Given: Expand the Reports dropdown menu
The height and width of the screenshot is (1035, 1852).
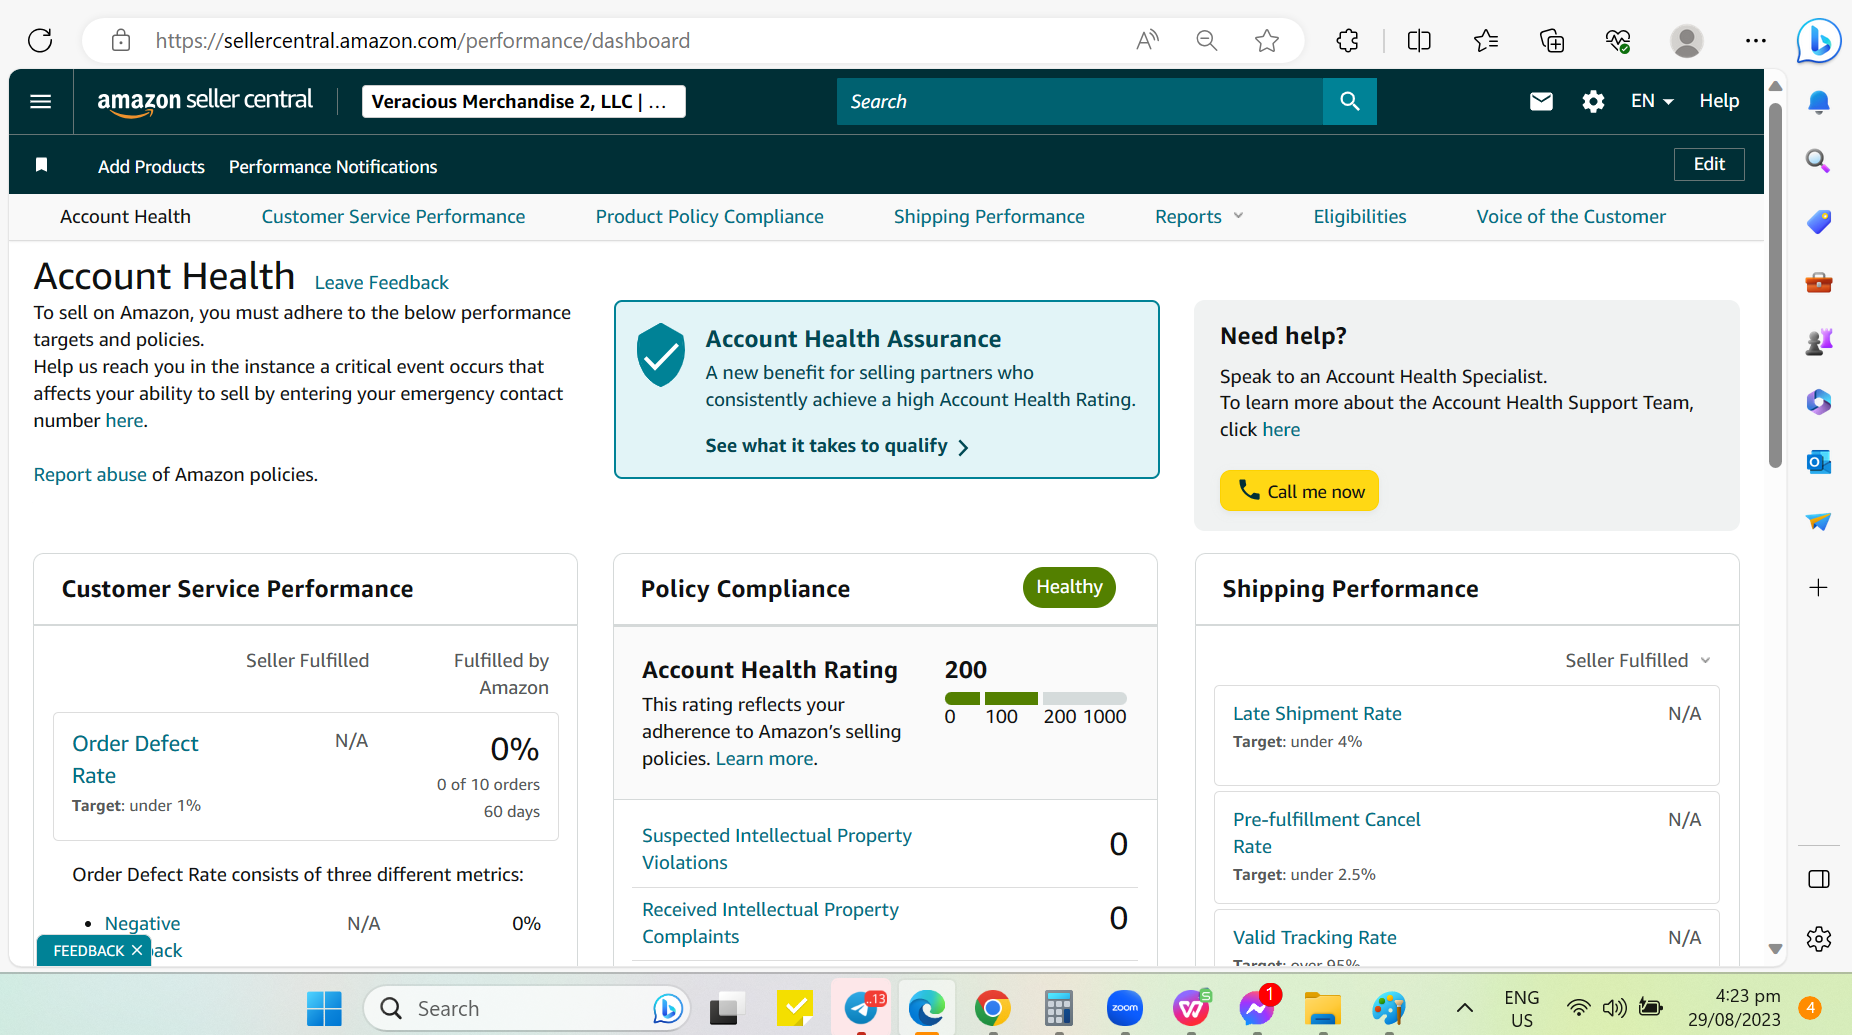Looking at the screenshot, I should click(x=1199, y=216).
